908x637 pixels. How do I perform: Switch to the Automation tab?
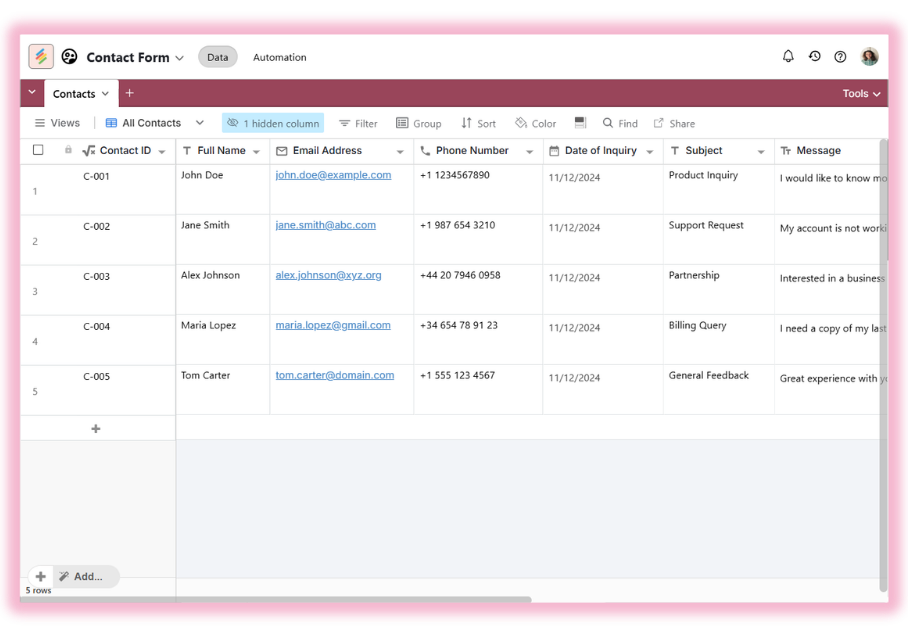(279, 57)
